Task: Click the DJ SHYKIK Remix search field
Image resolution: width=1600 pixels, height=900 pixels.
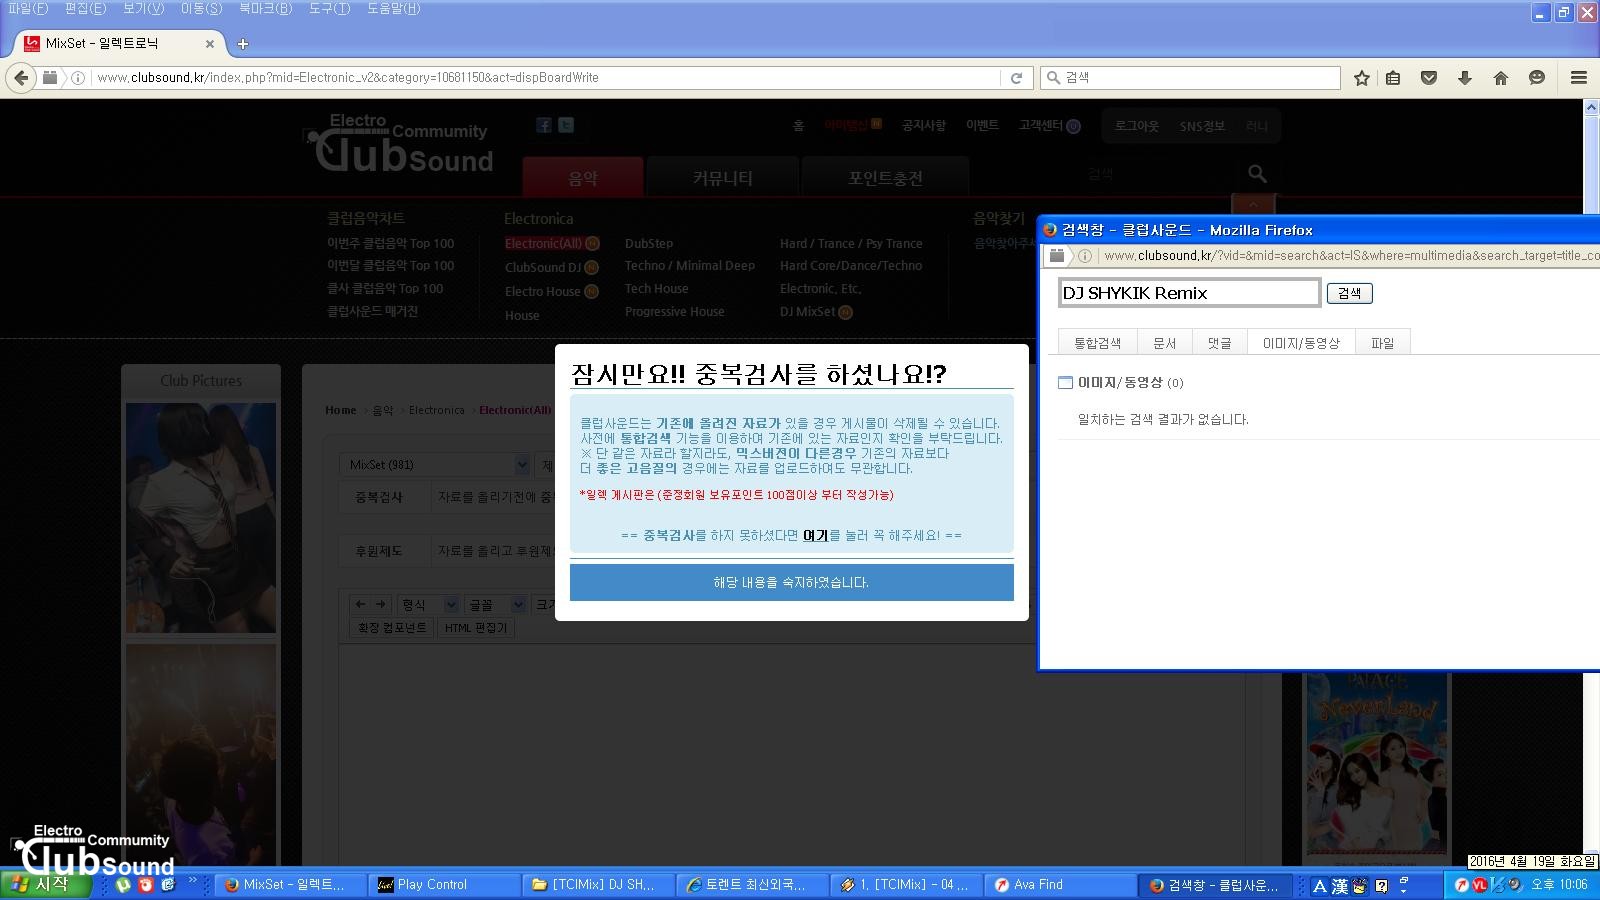Action: point(1189,293)
